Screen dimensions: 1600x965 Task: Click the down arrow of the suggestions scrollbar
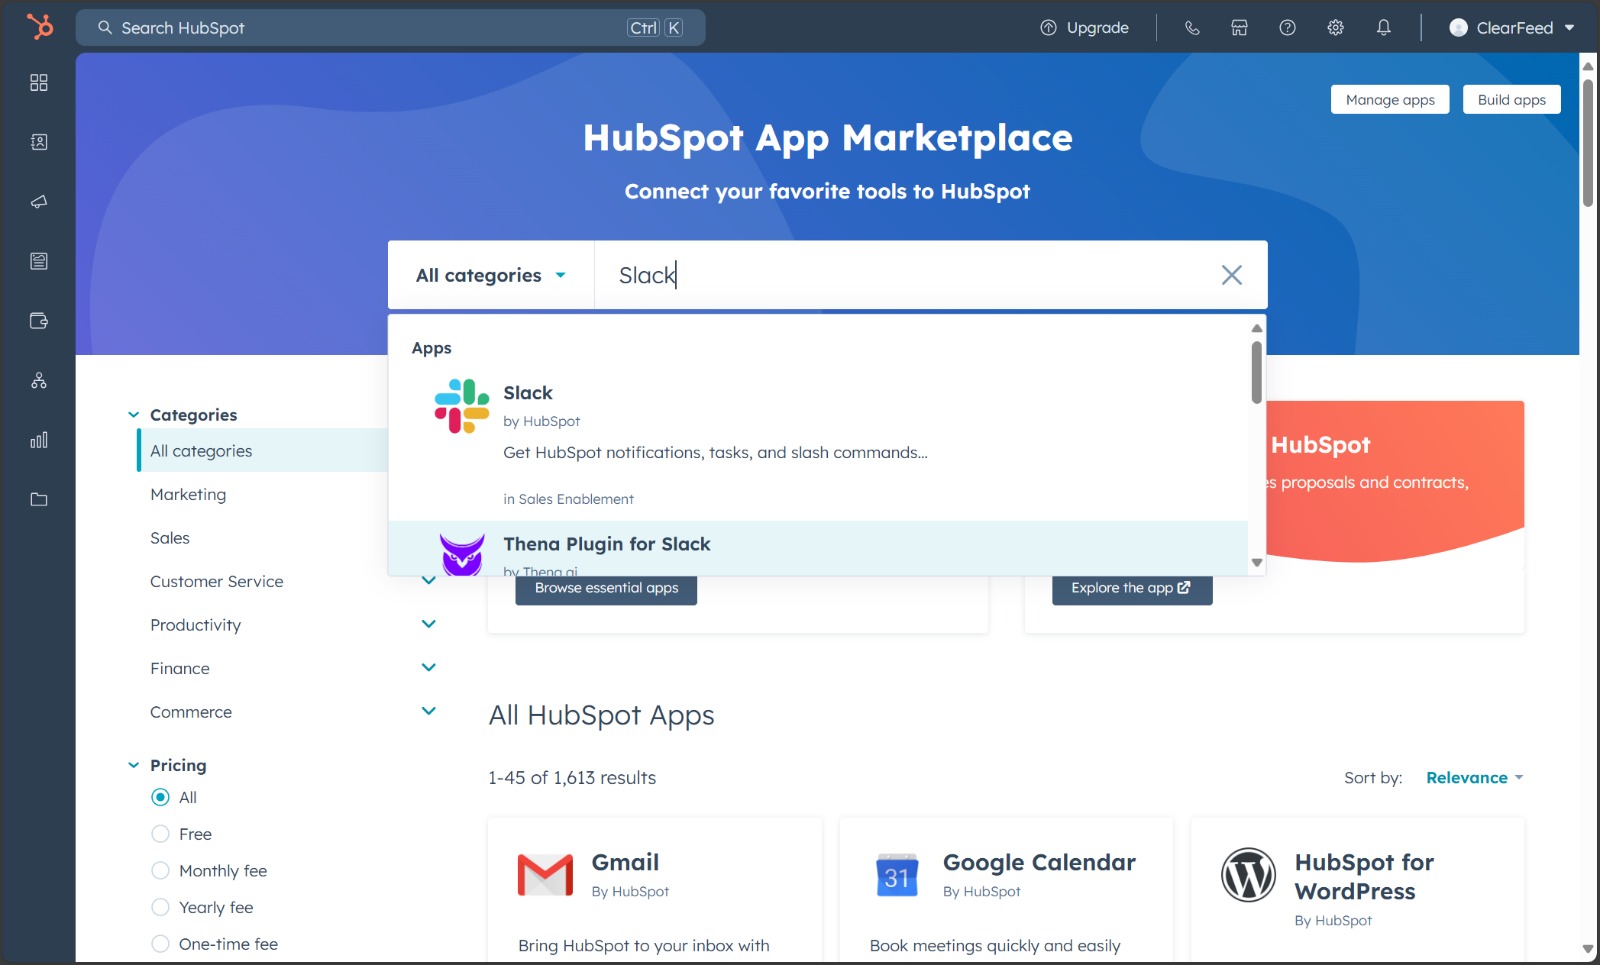[x=1257, y=563]
